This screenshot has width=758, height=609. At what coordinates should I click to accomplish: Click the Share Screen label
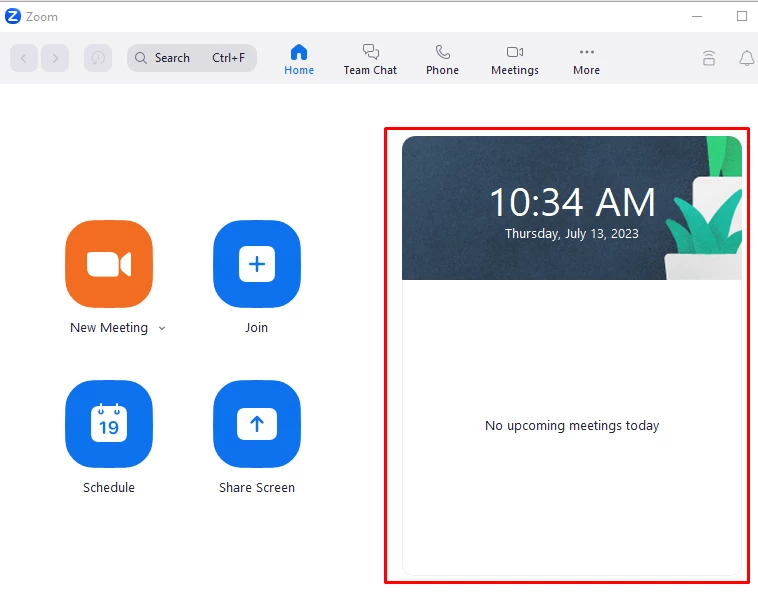(257, 487)
